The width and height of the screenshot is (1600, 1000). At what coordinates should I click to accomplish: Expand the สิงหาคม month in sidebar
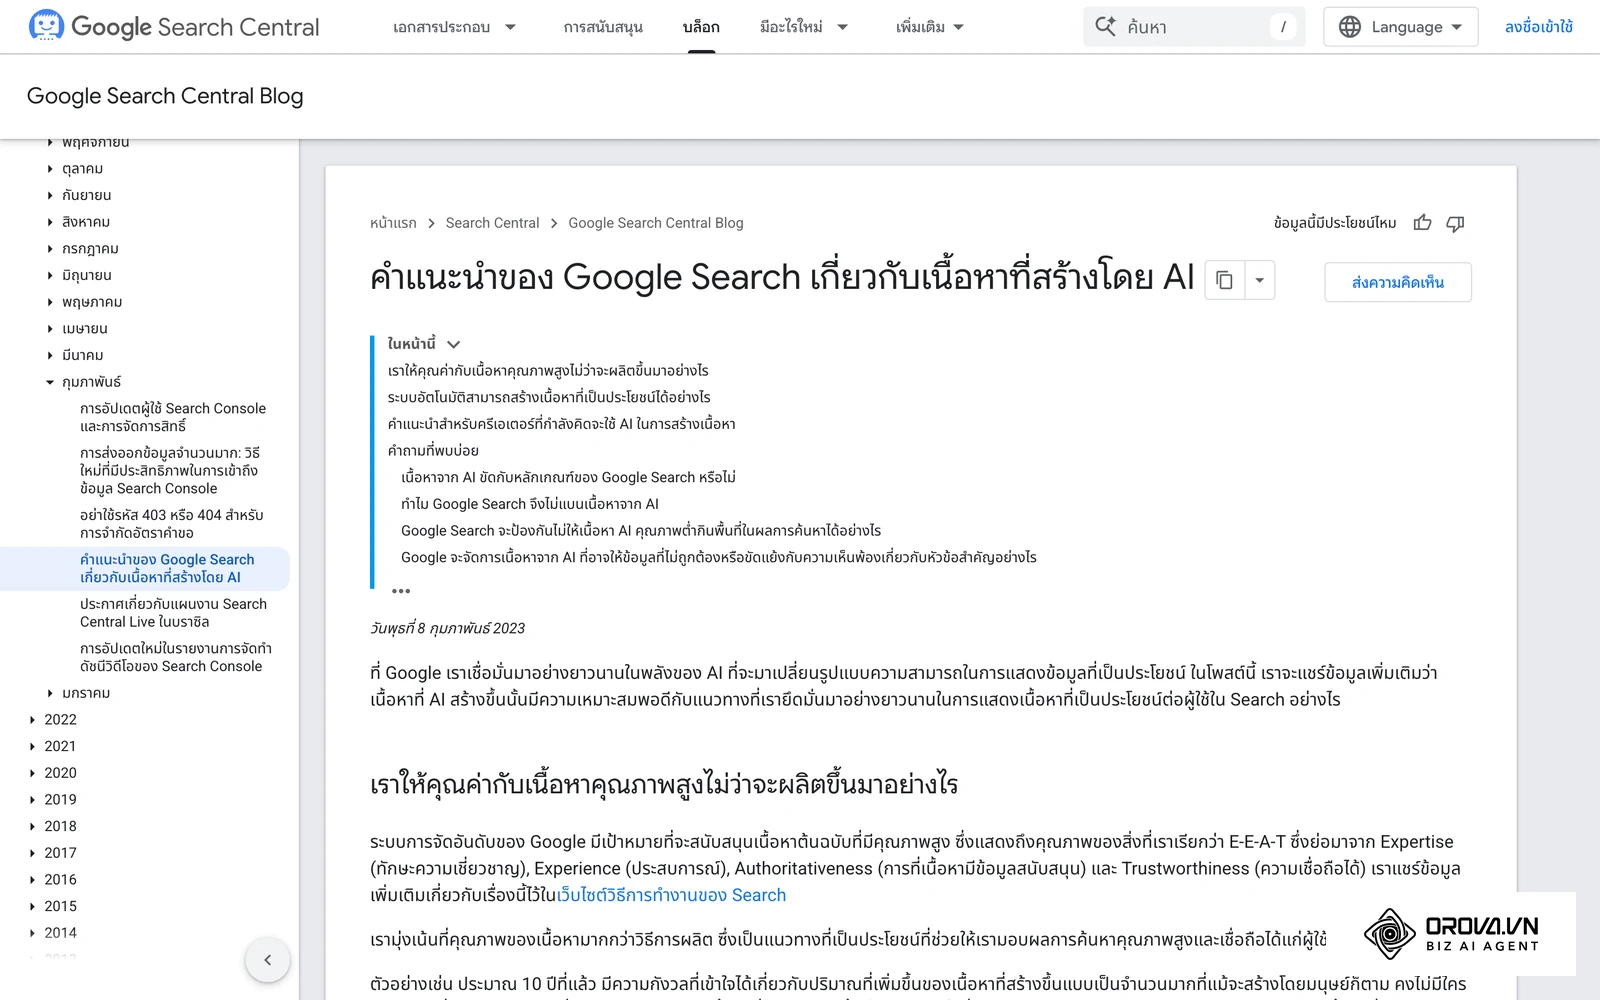pyautogui.click(x=50, y=222)
